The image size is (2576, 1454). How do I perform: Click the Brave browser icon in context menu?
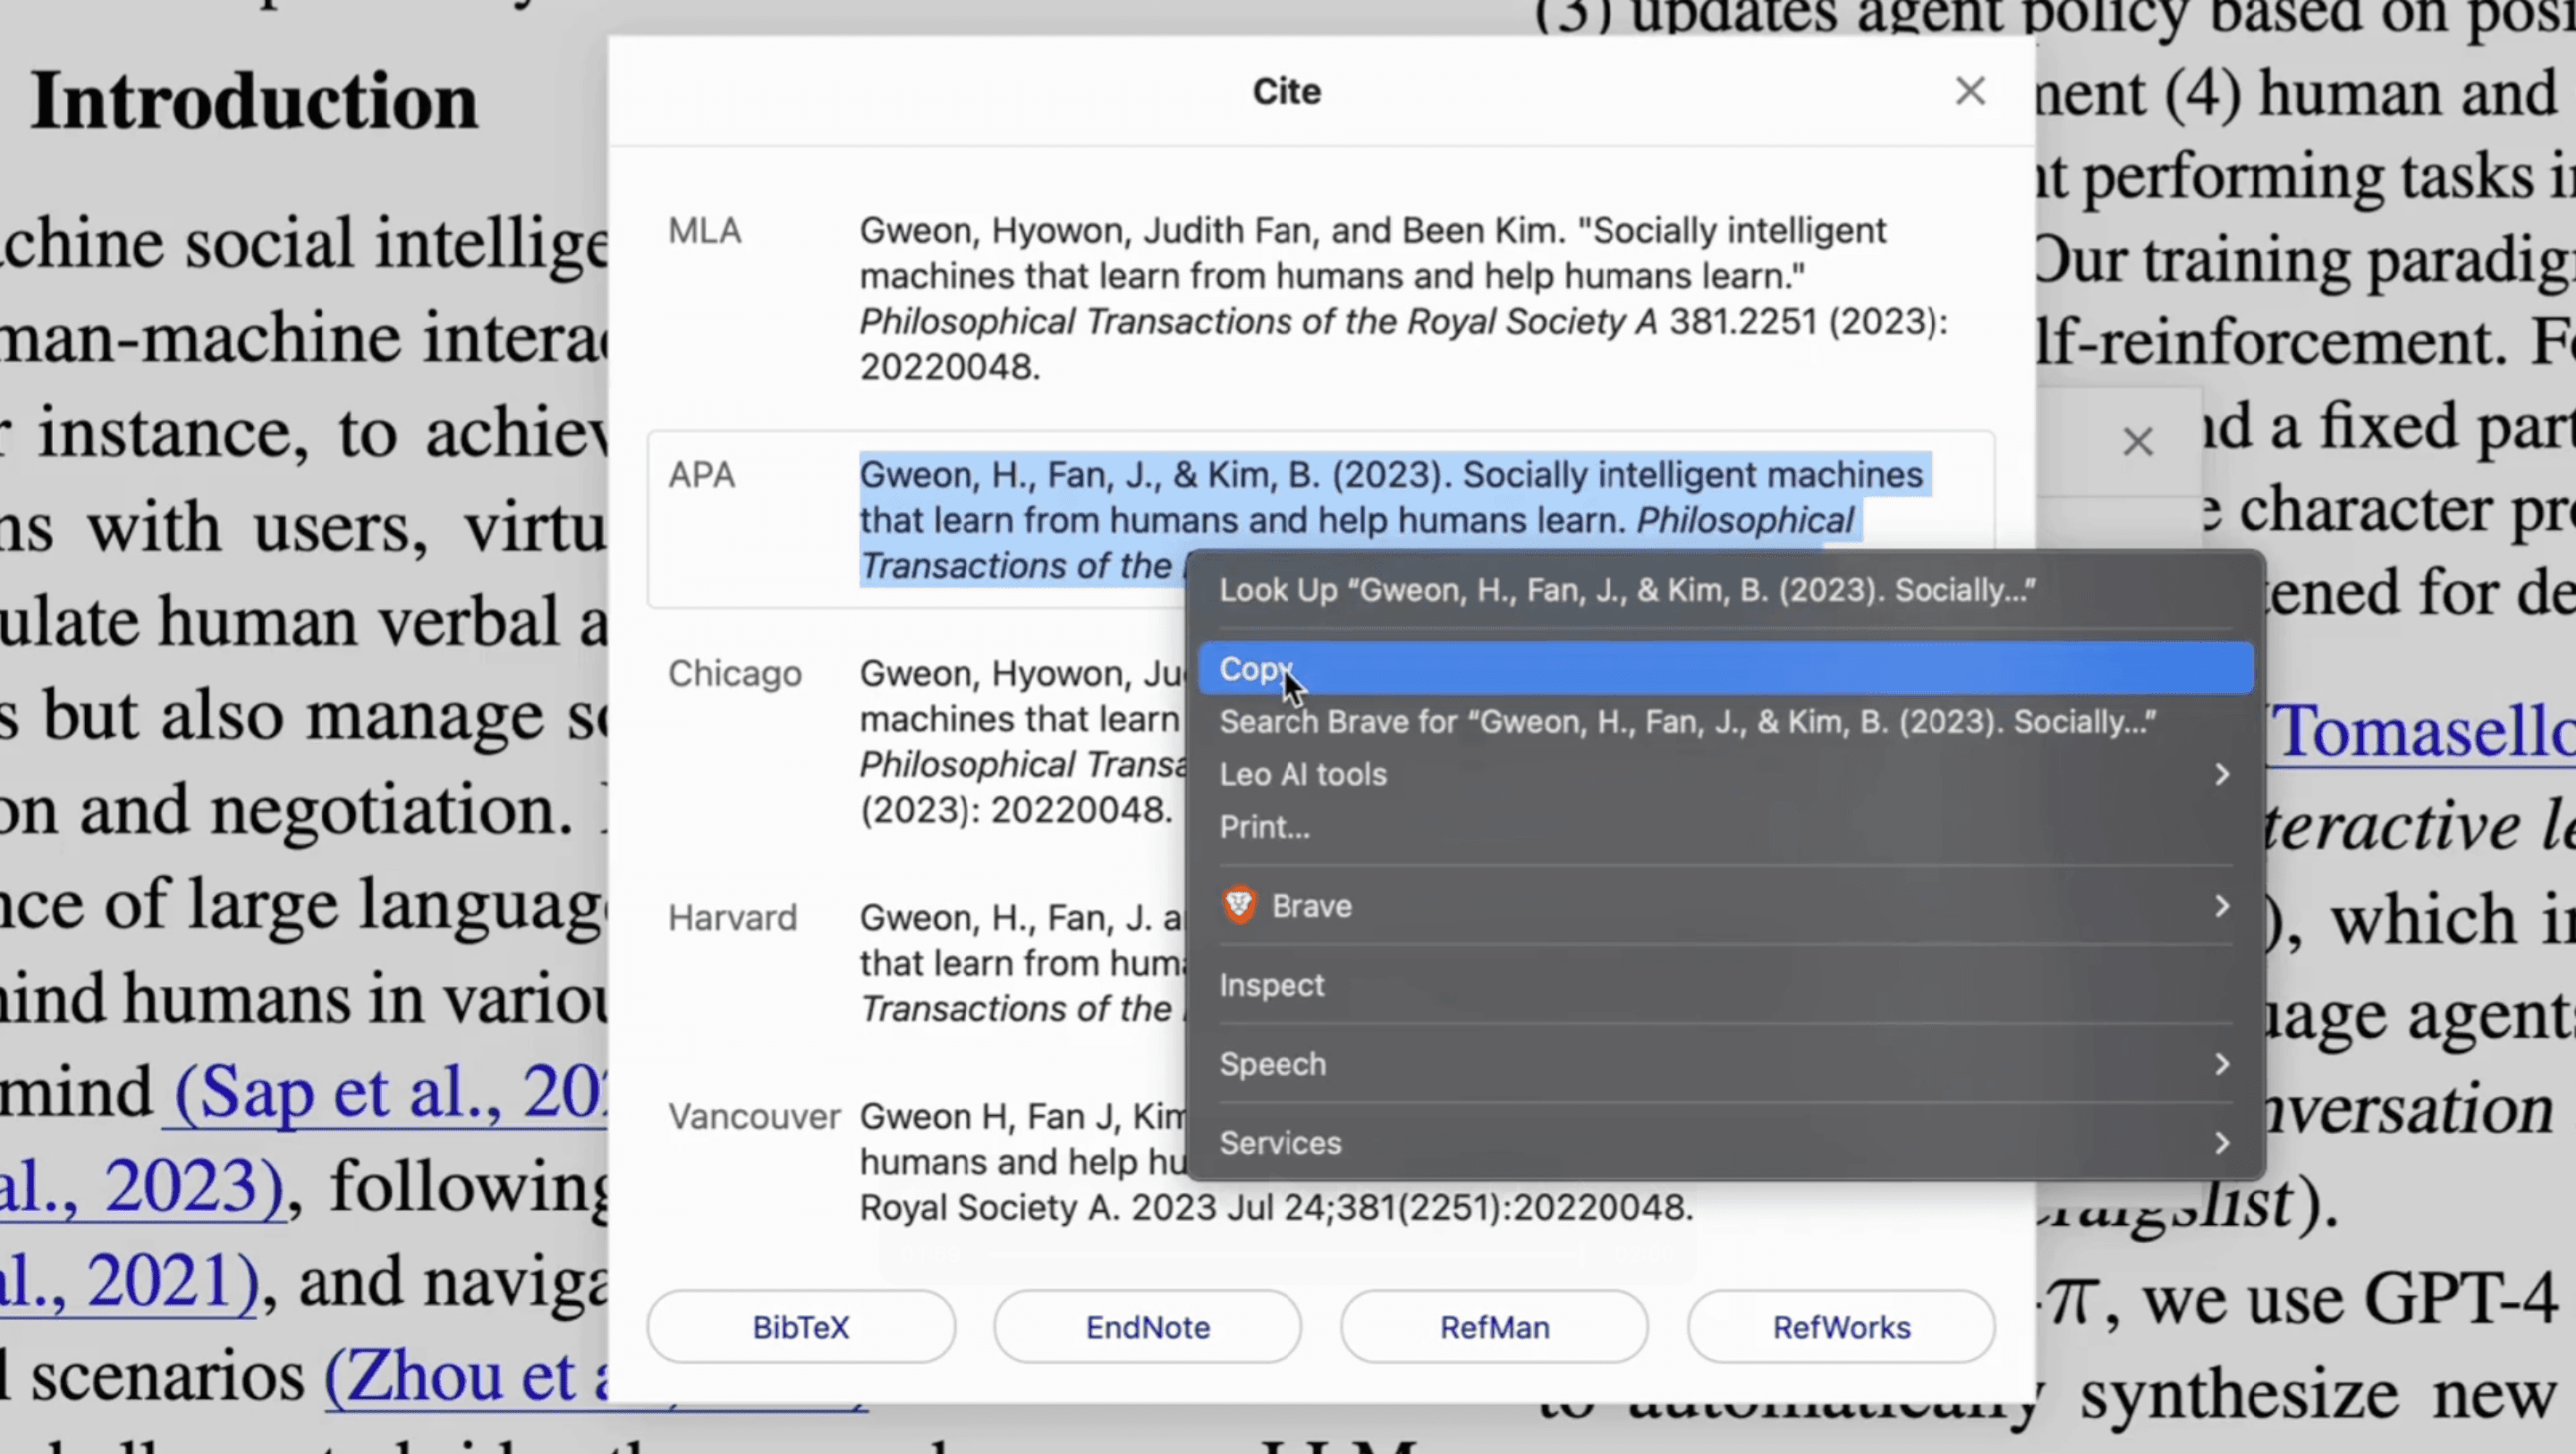(x=1239, y=905)
